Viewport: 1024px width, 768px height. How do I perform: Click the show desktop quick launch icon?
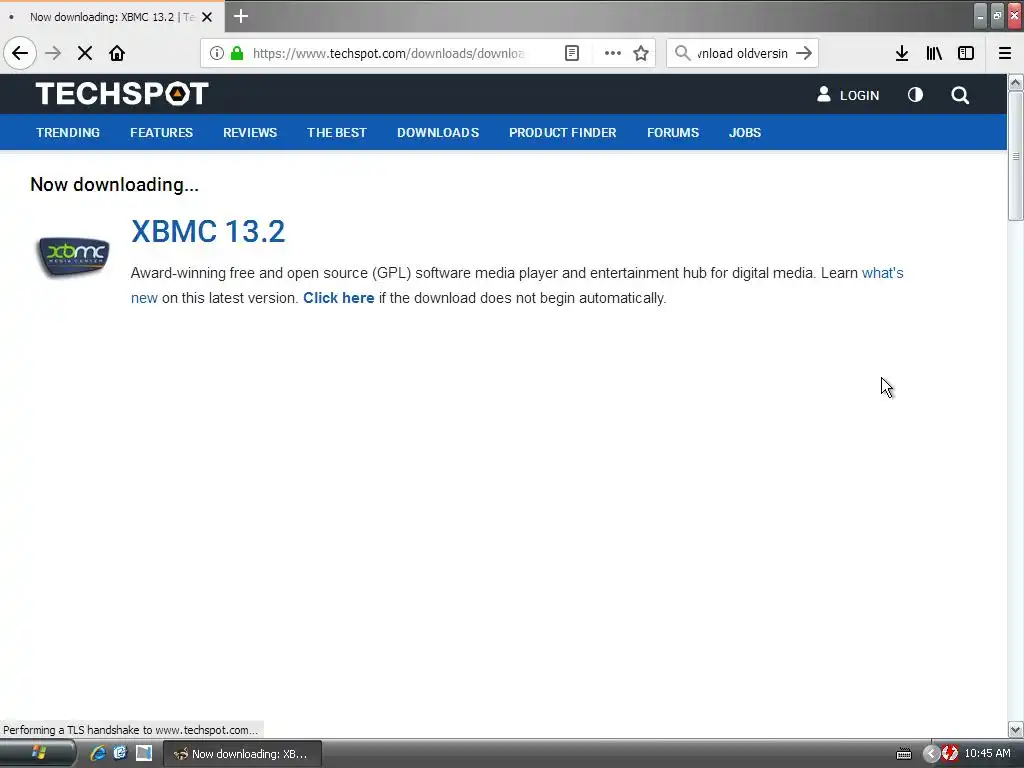point(144,754)
